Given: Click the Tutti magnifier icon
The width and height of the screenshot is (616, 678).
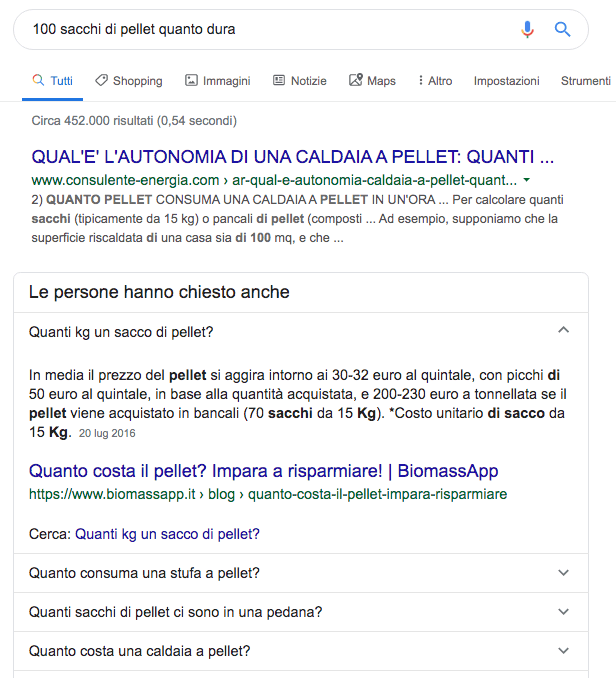Looking at the screenshot, I should [38, 80].
